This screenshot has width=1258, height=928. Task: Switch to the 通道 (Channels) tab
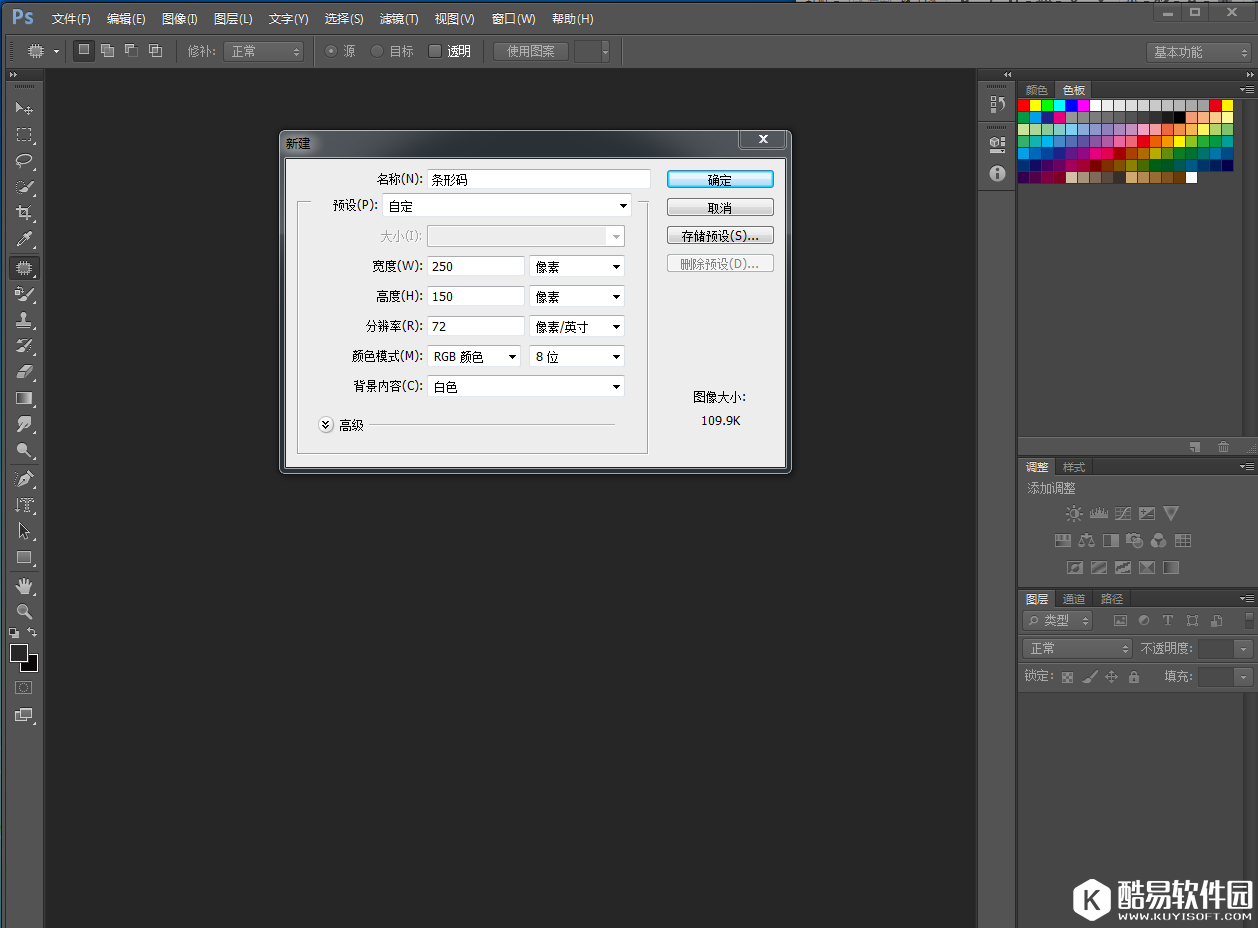[1074, 599]
